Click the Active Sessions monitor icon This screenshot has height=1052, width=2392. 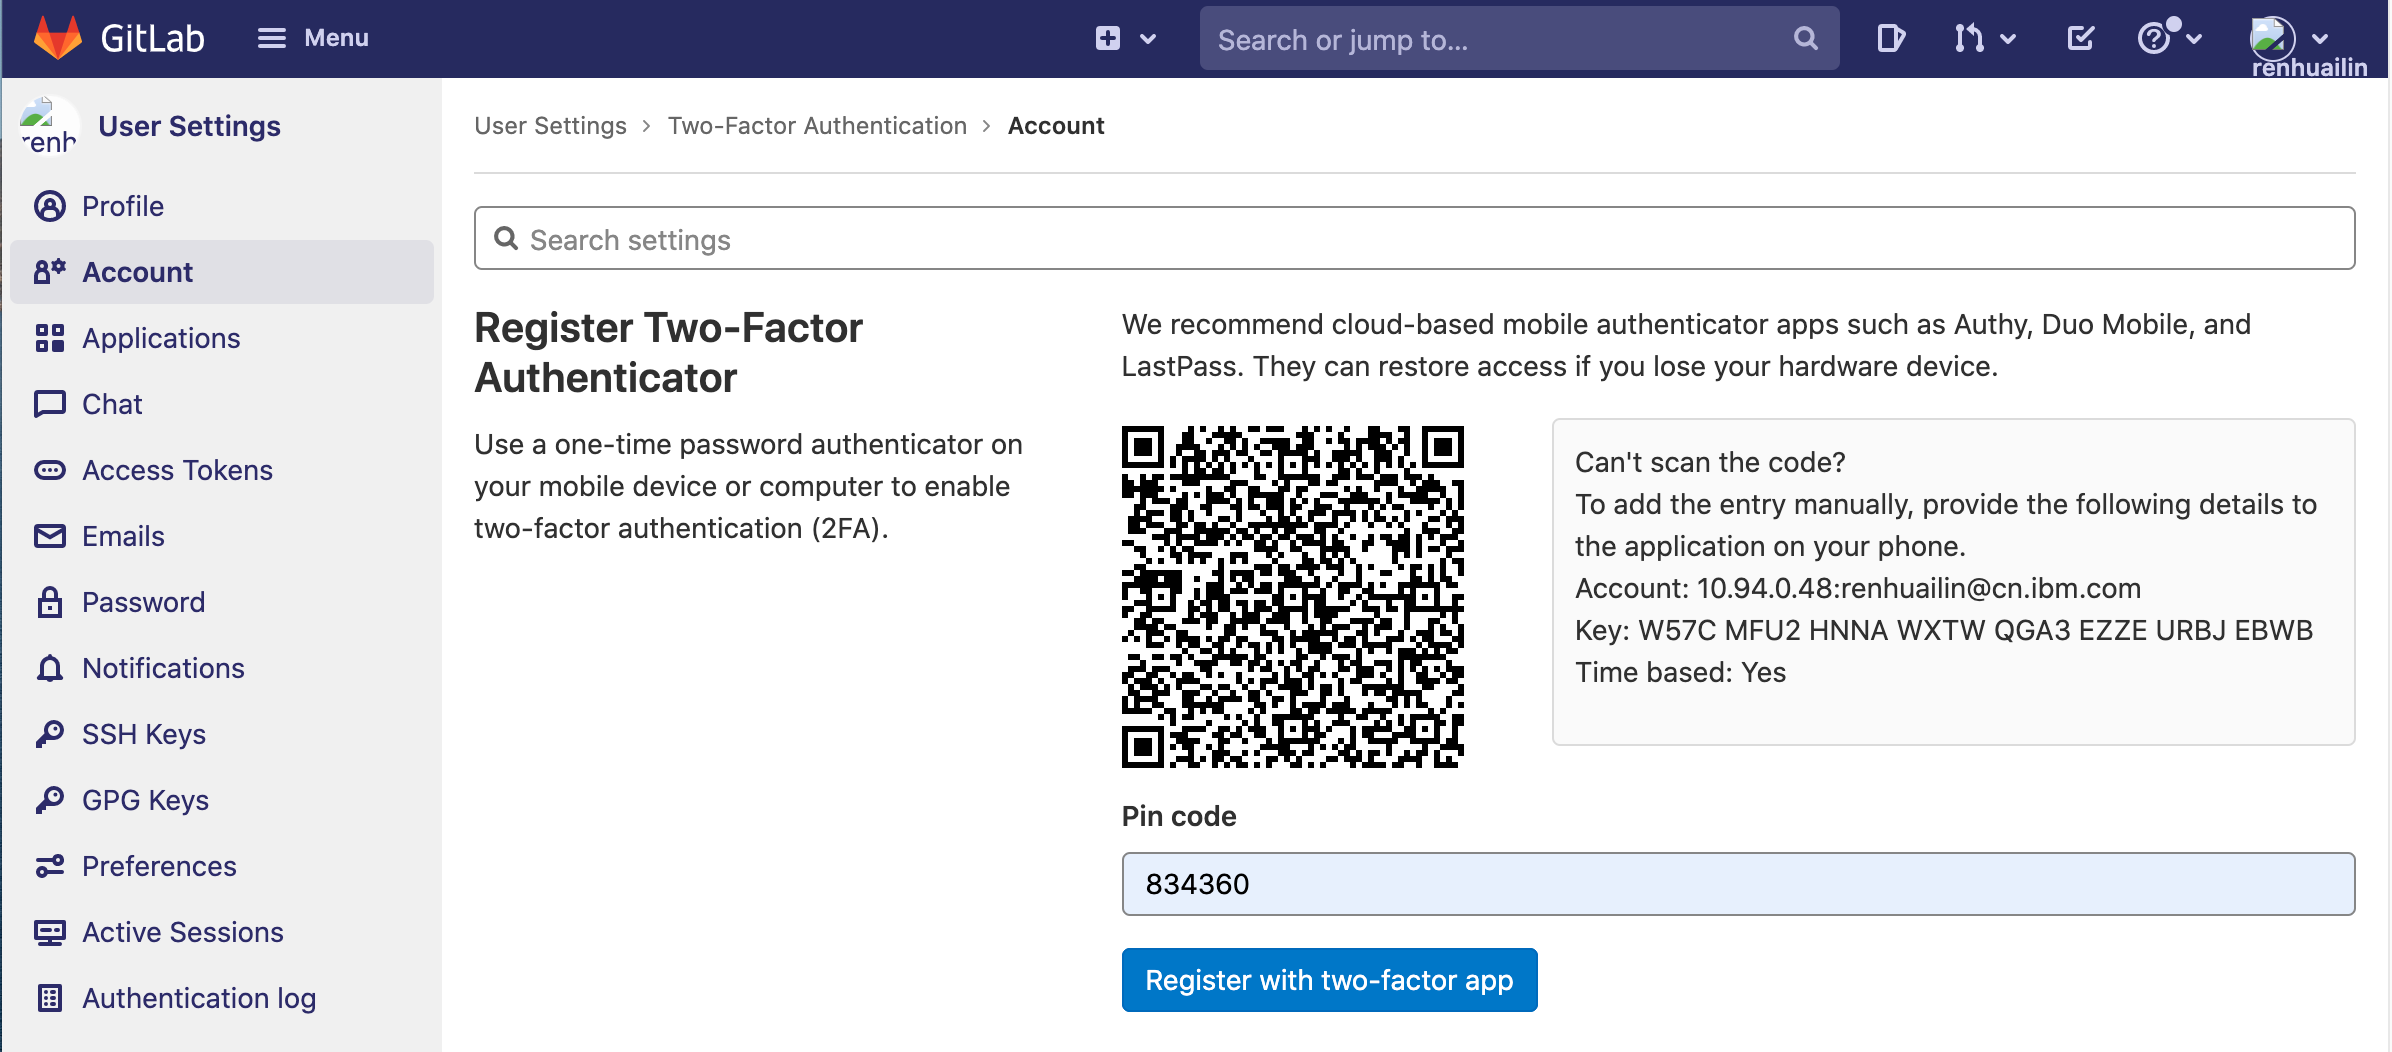[x=50, y=932]
